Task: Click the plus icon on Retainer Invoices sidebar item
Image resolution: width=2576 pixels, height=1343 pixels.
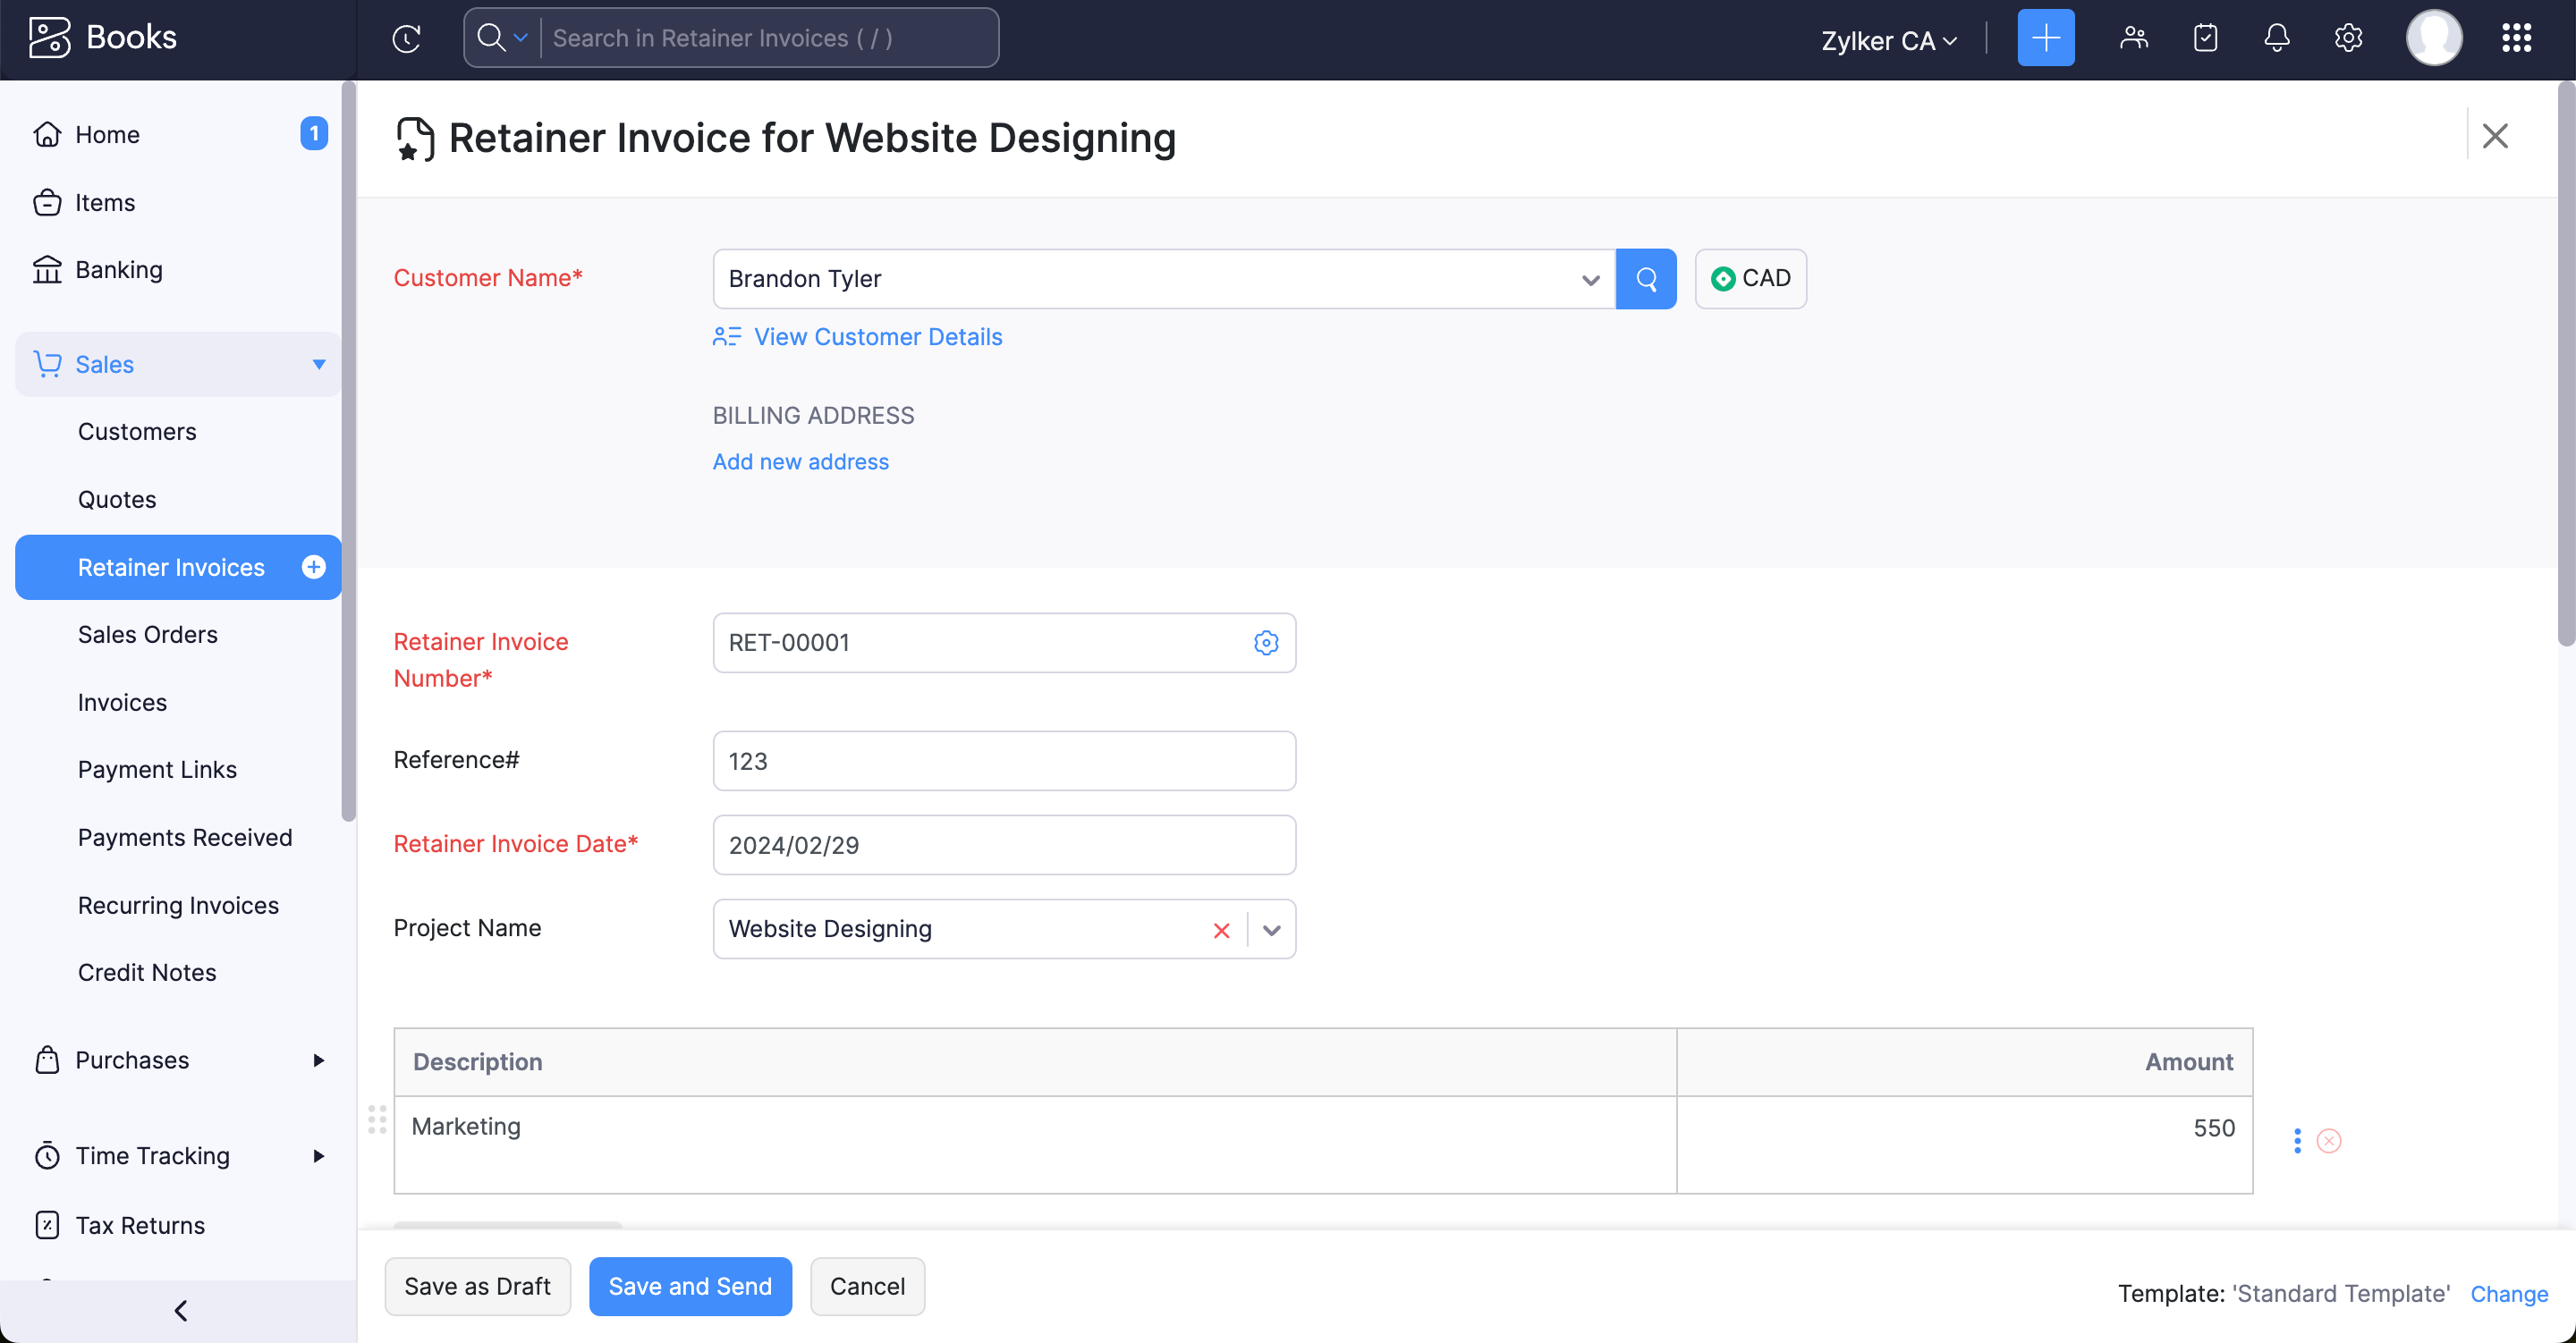Action: [313, 567]
